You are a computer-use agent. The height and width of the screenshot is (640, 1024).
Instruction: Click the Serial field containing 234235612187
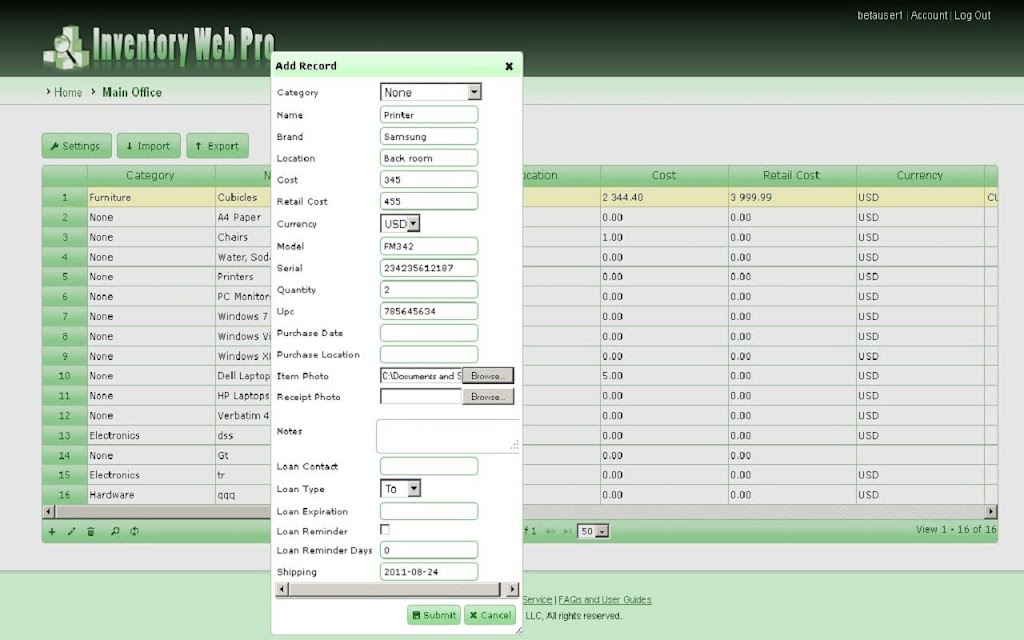pos(429,268)
